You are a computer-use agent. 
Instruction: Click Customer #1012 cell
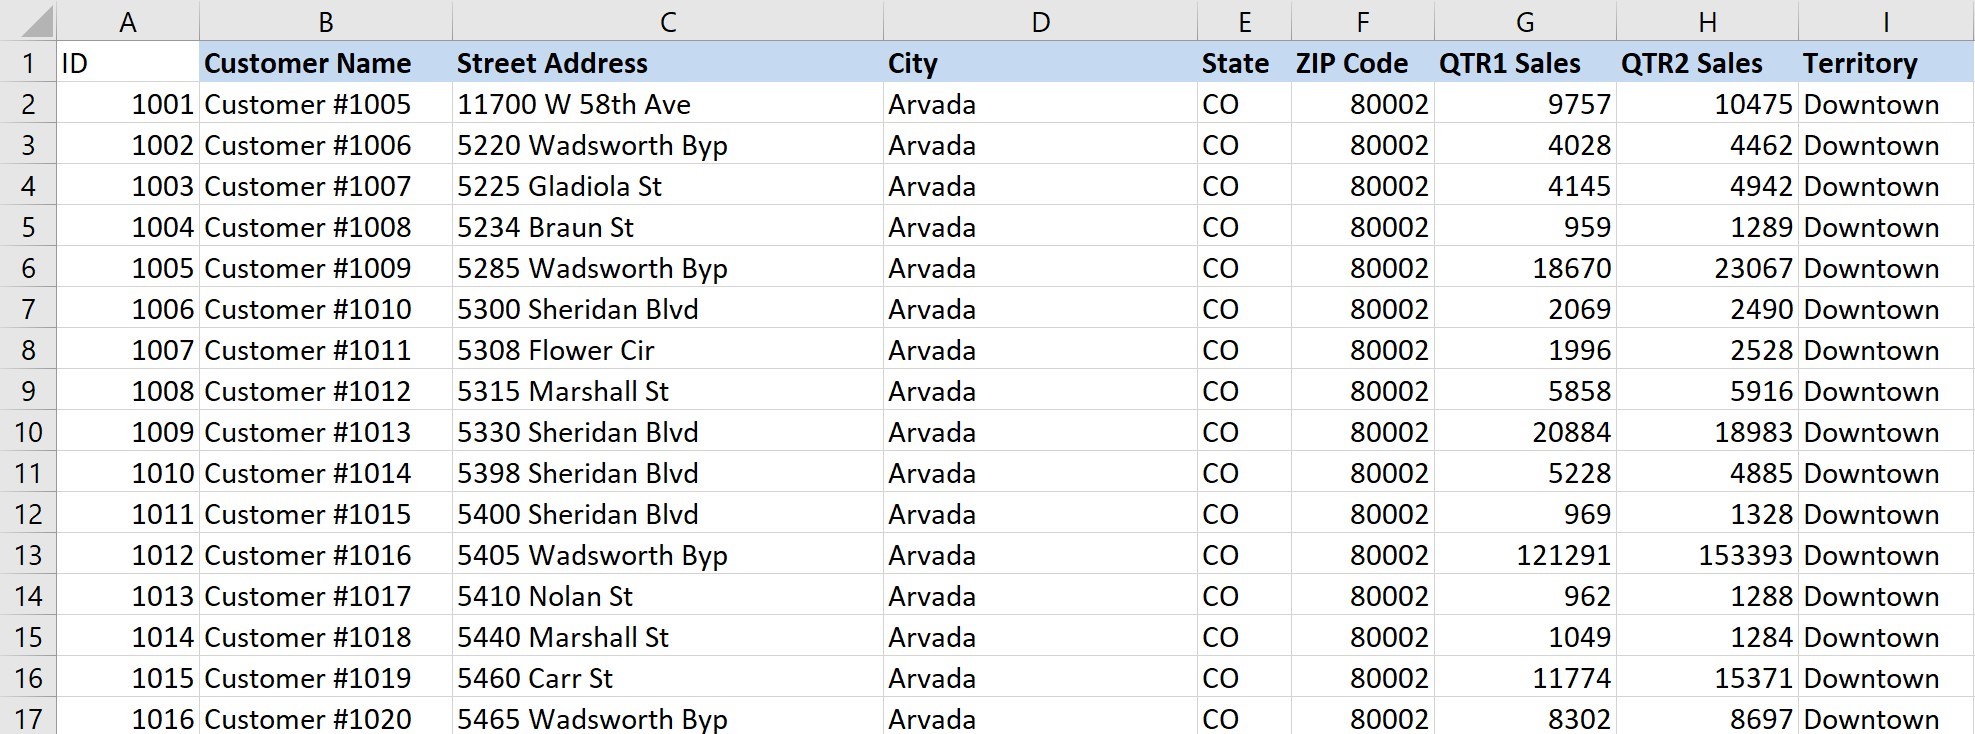308,391
